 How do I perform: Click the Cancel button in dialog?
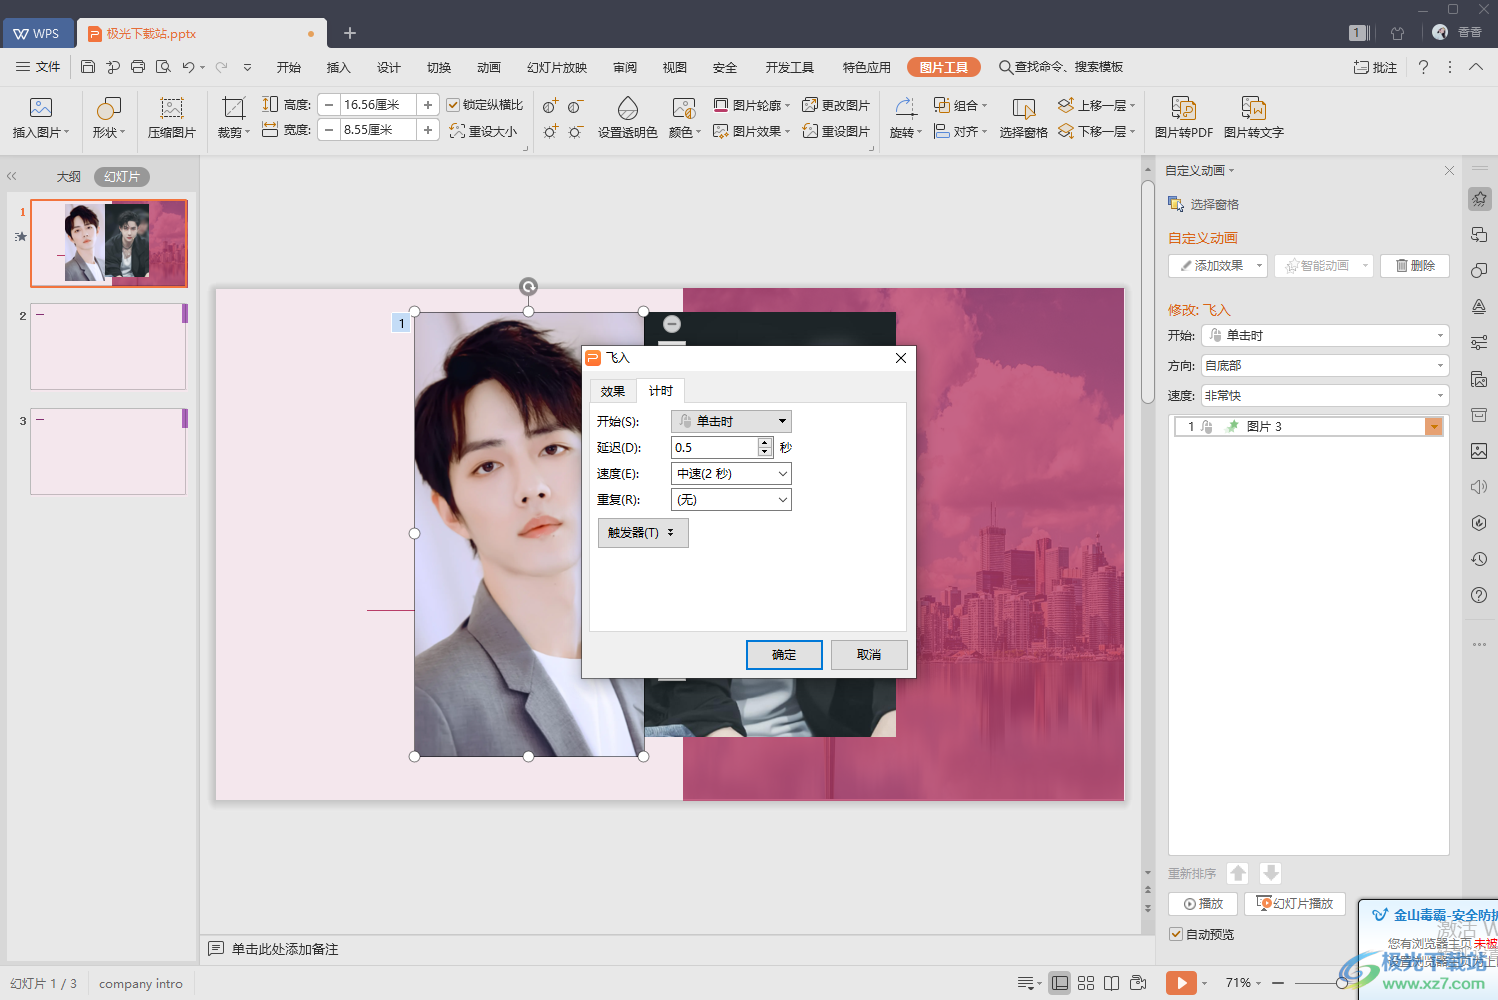869,655
